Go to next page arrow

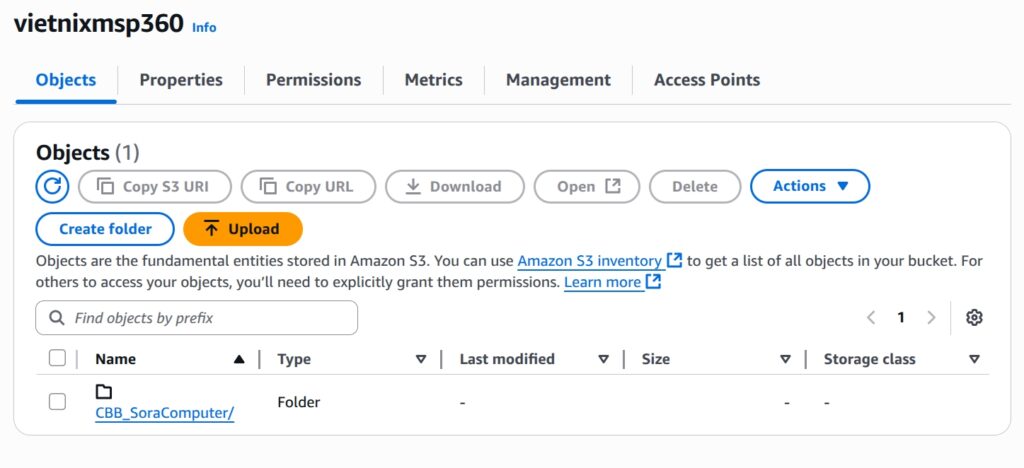pos(931,318)
